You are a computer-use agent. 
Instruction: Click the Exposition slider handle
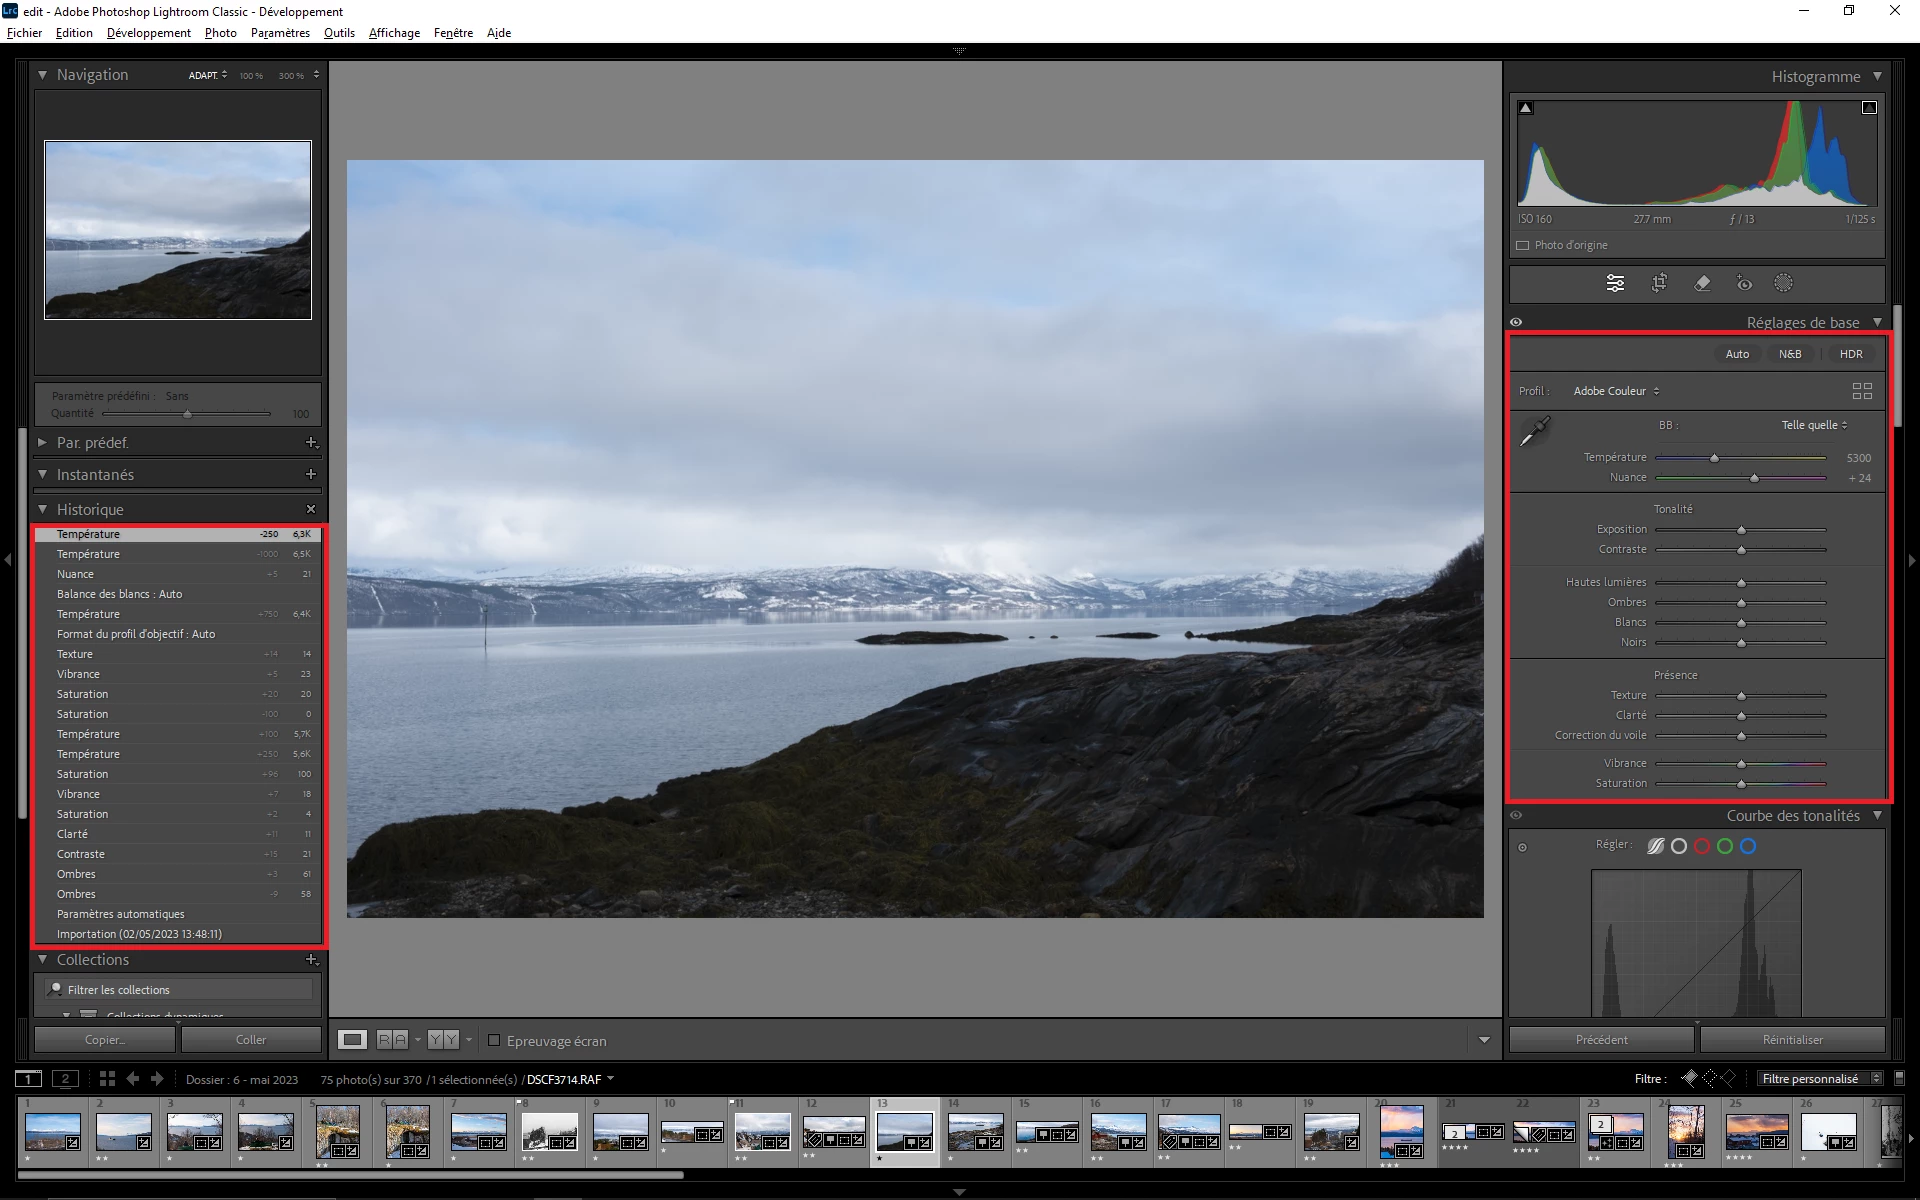1741,530
